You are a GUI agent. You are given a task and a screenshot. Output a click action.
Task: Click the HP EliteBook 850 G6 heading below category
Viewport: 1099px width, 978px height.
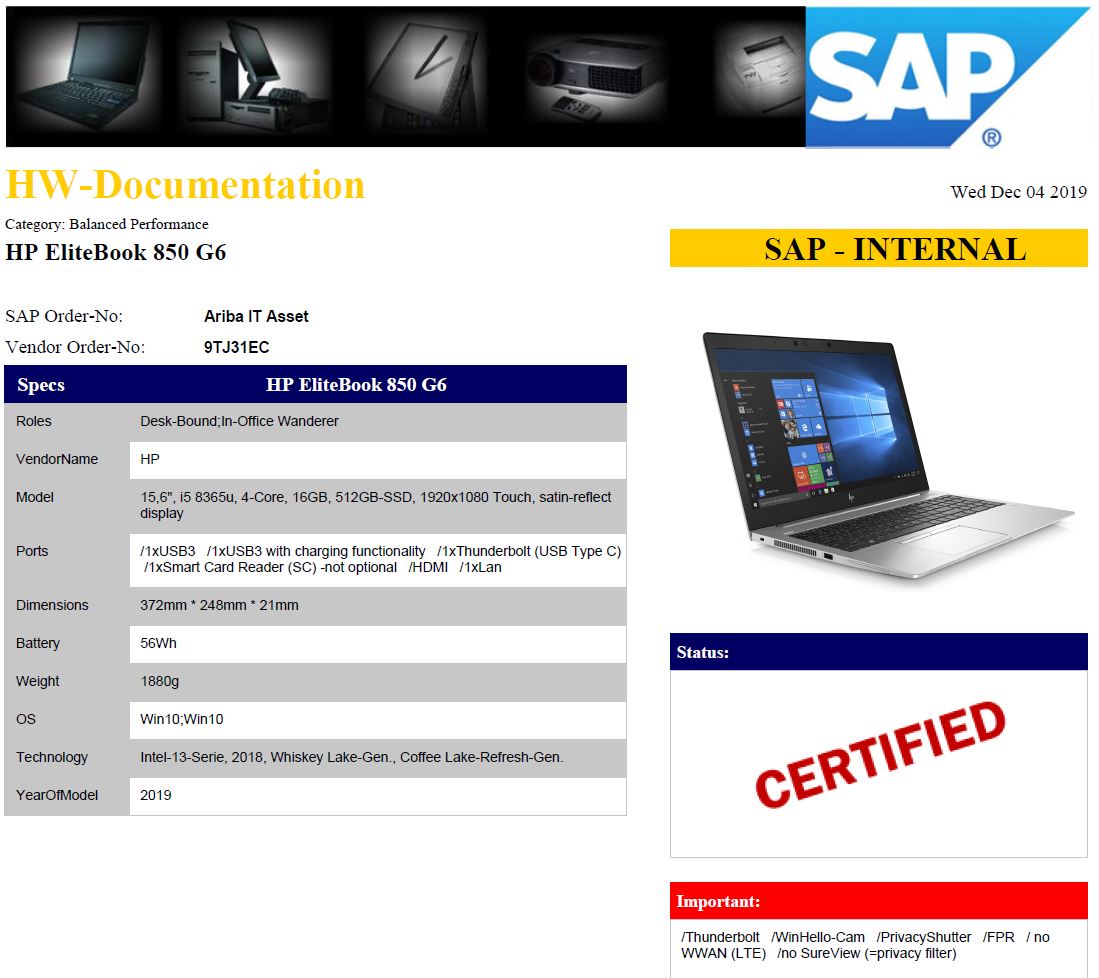point(116,252)
